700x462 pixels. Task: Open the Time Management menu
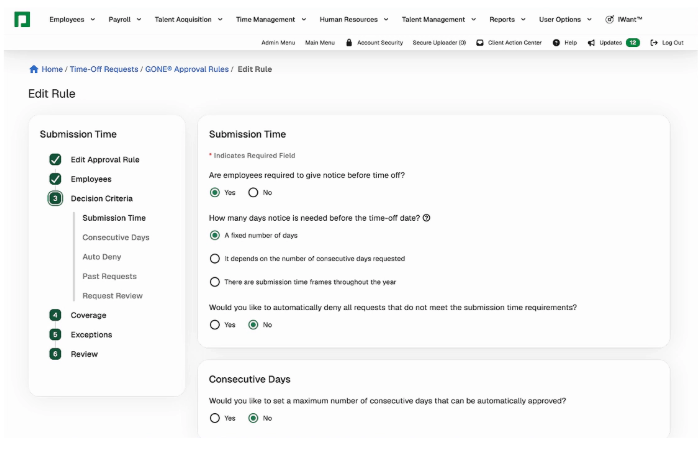tap(265, 19)
